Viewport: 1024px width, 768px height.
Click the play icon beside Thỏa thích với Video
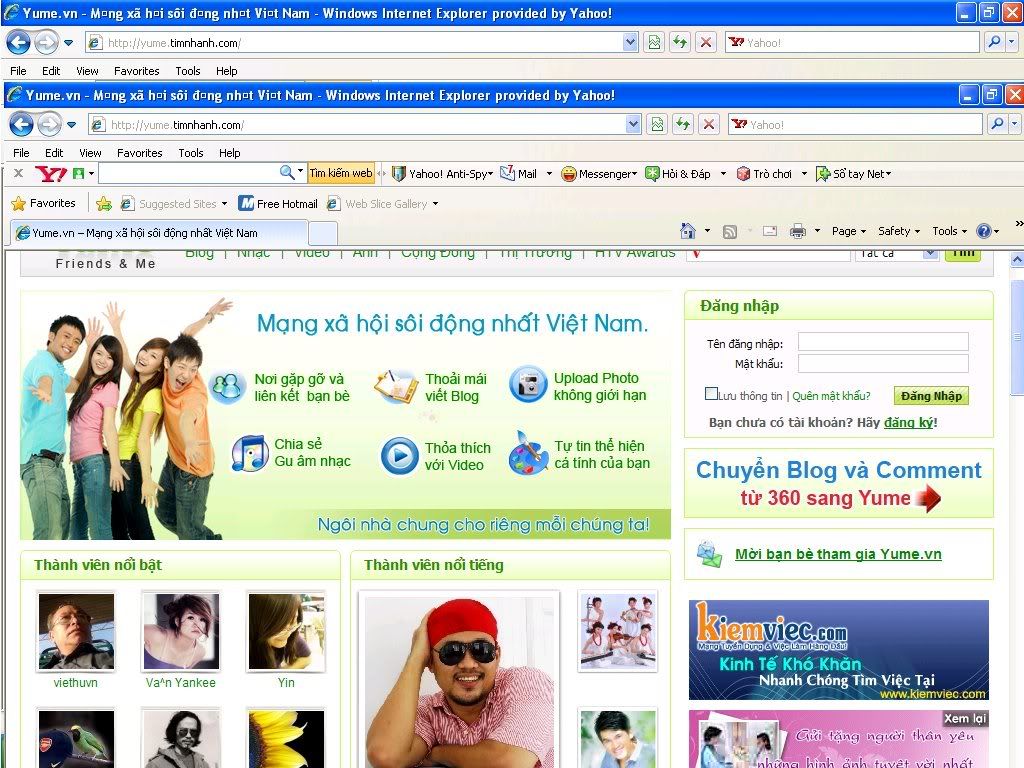(399, 455)
